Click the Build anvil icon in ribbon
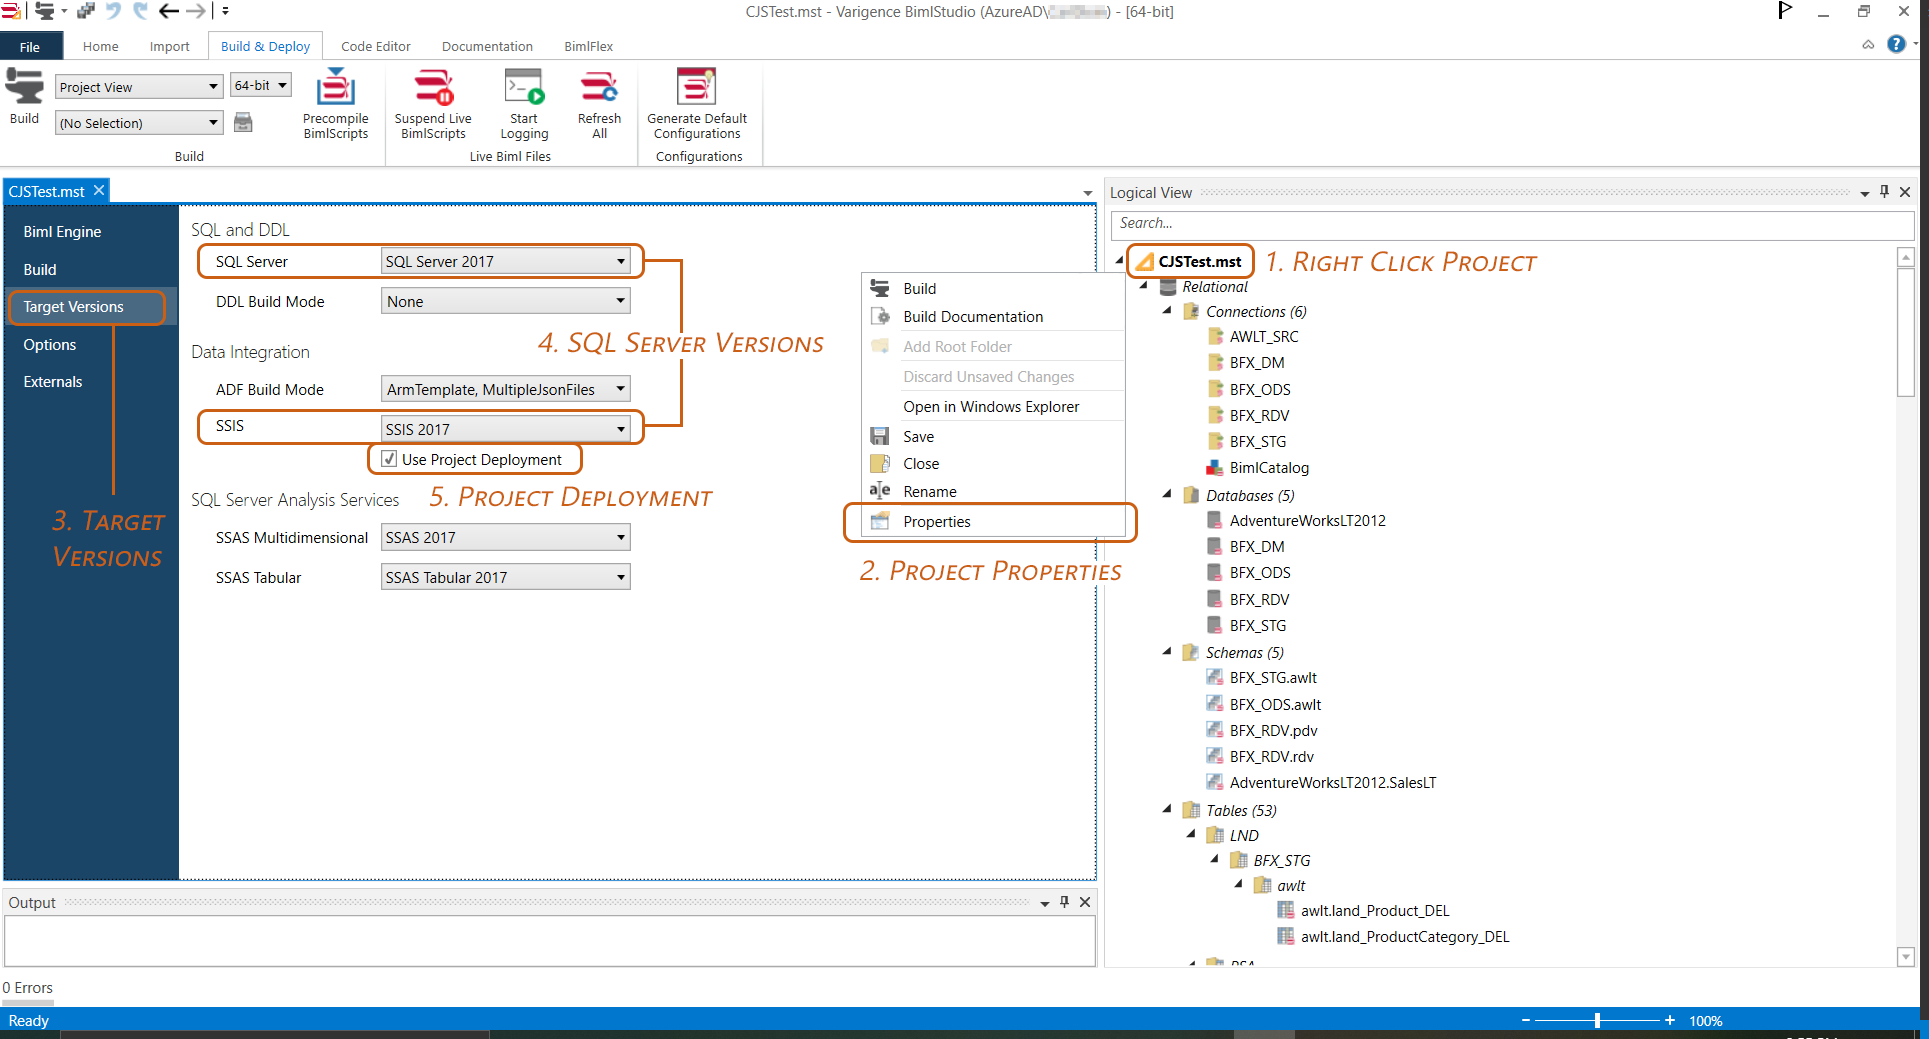Viewport: 1929px width, 1039px height. 25,87
